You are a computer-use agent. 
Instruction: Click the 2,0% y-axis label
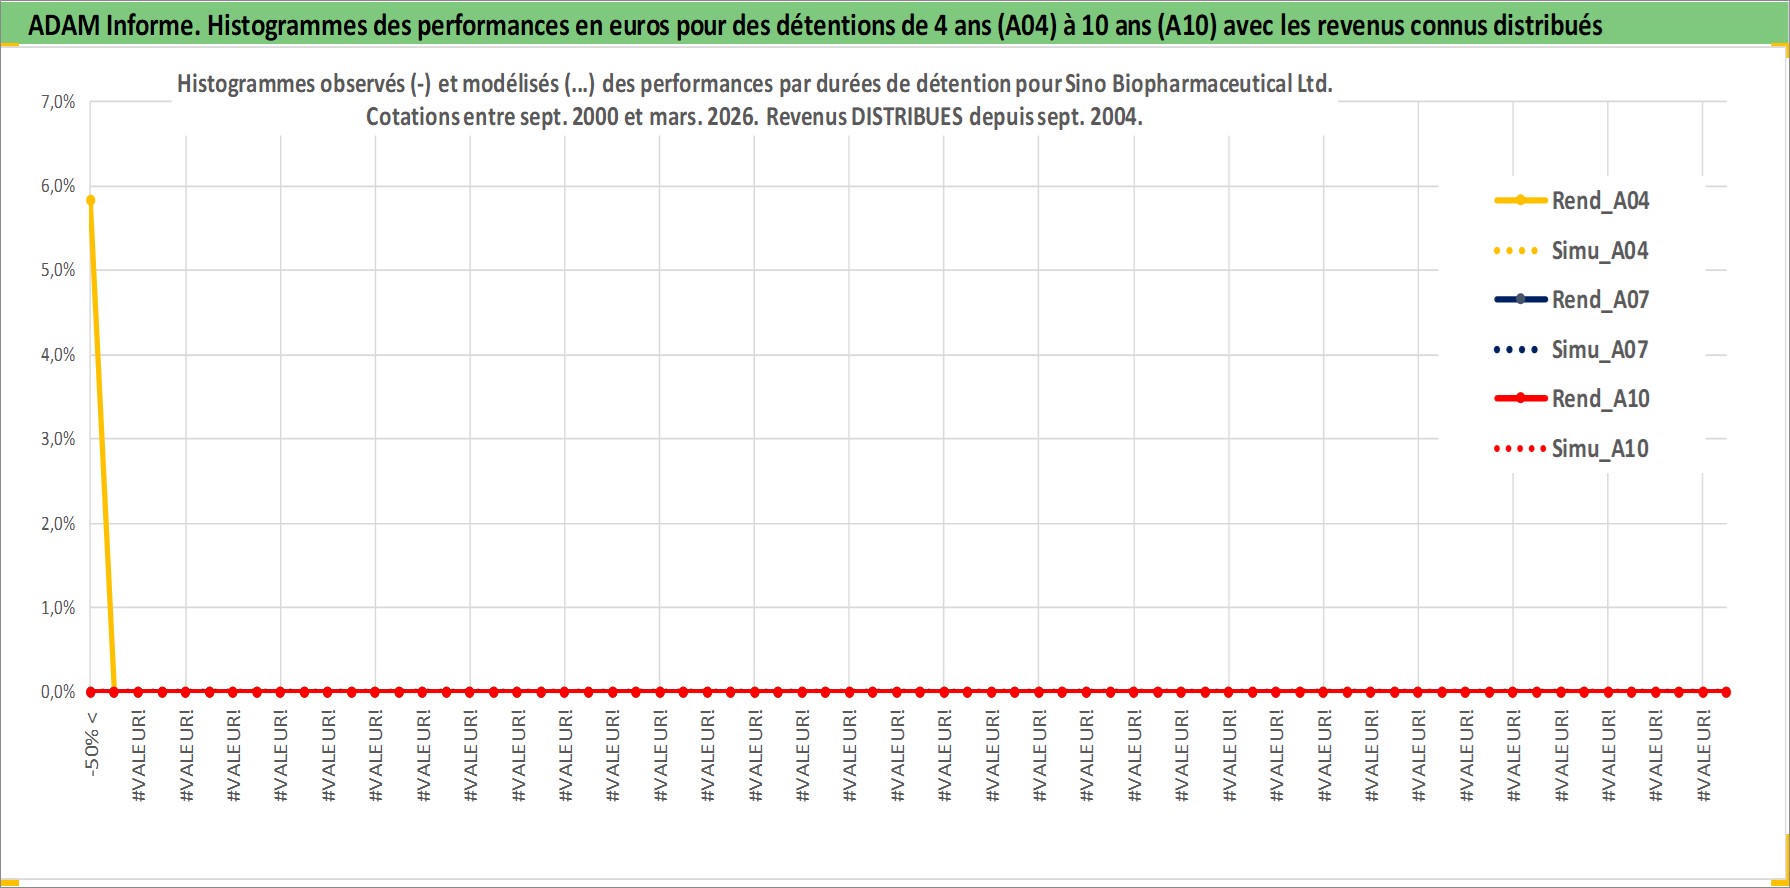(58, 524)
